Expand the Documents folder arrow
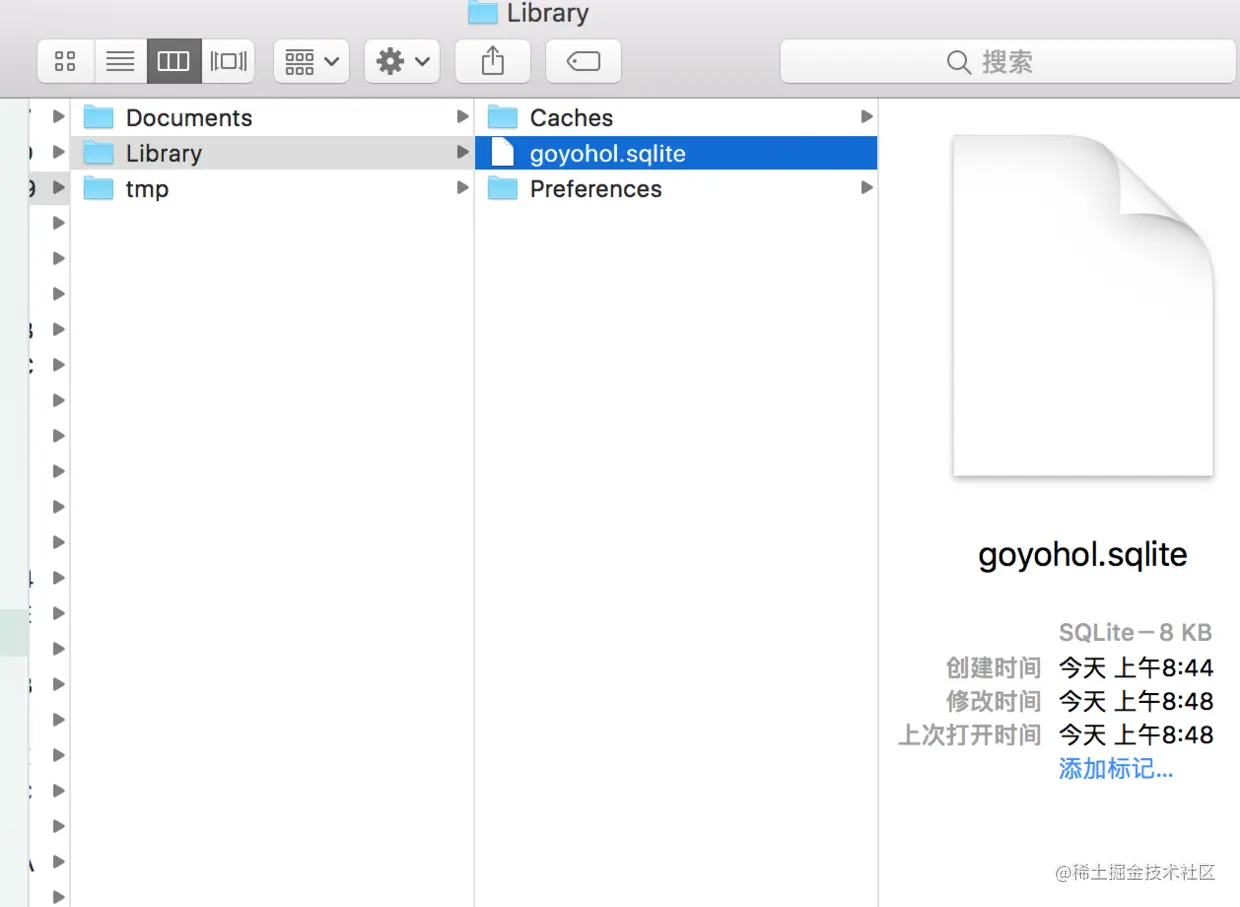1240x907 pixels. click(462, 117)
